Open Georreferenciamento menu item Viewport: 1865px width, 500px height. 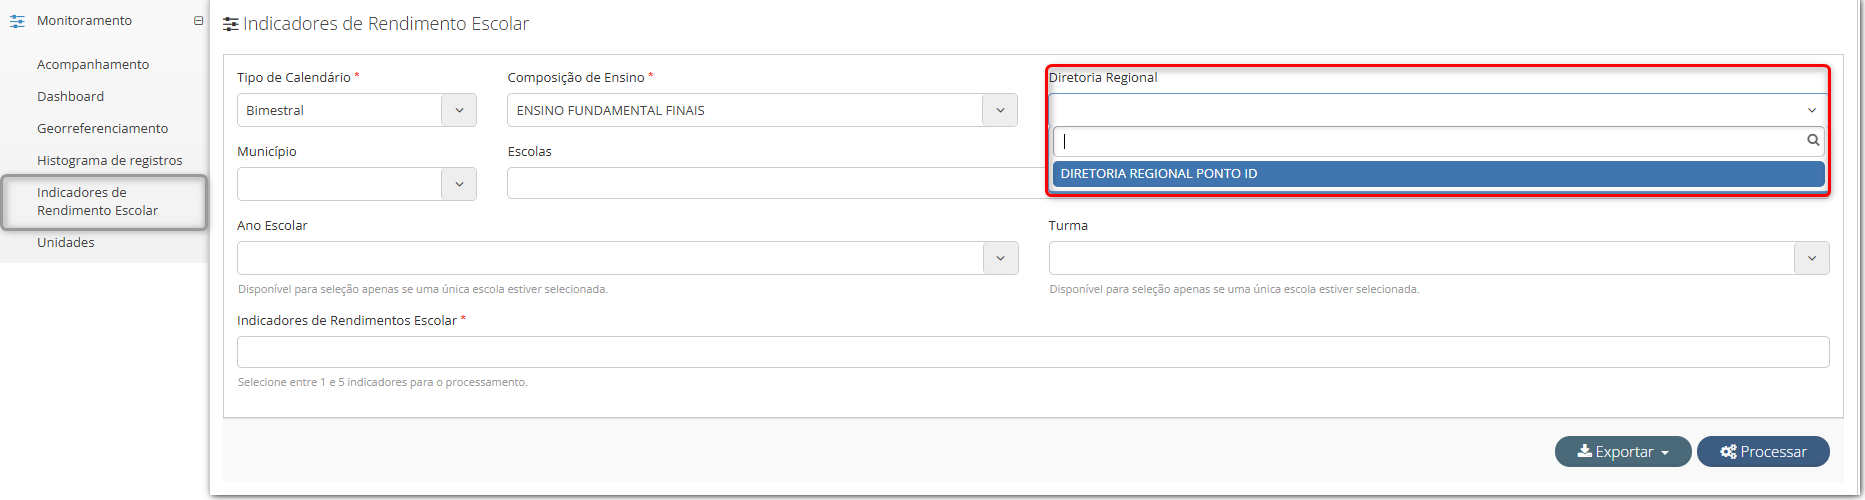pyautogui.click(x=102, y=128)
